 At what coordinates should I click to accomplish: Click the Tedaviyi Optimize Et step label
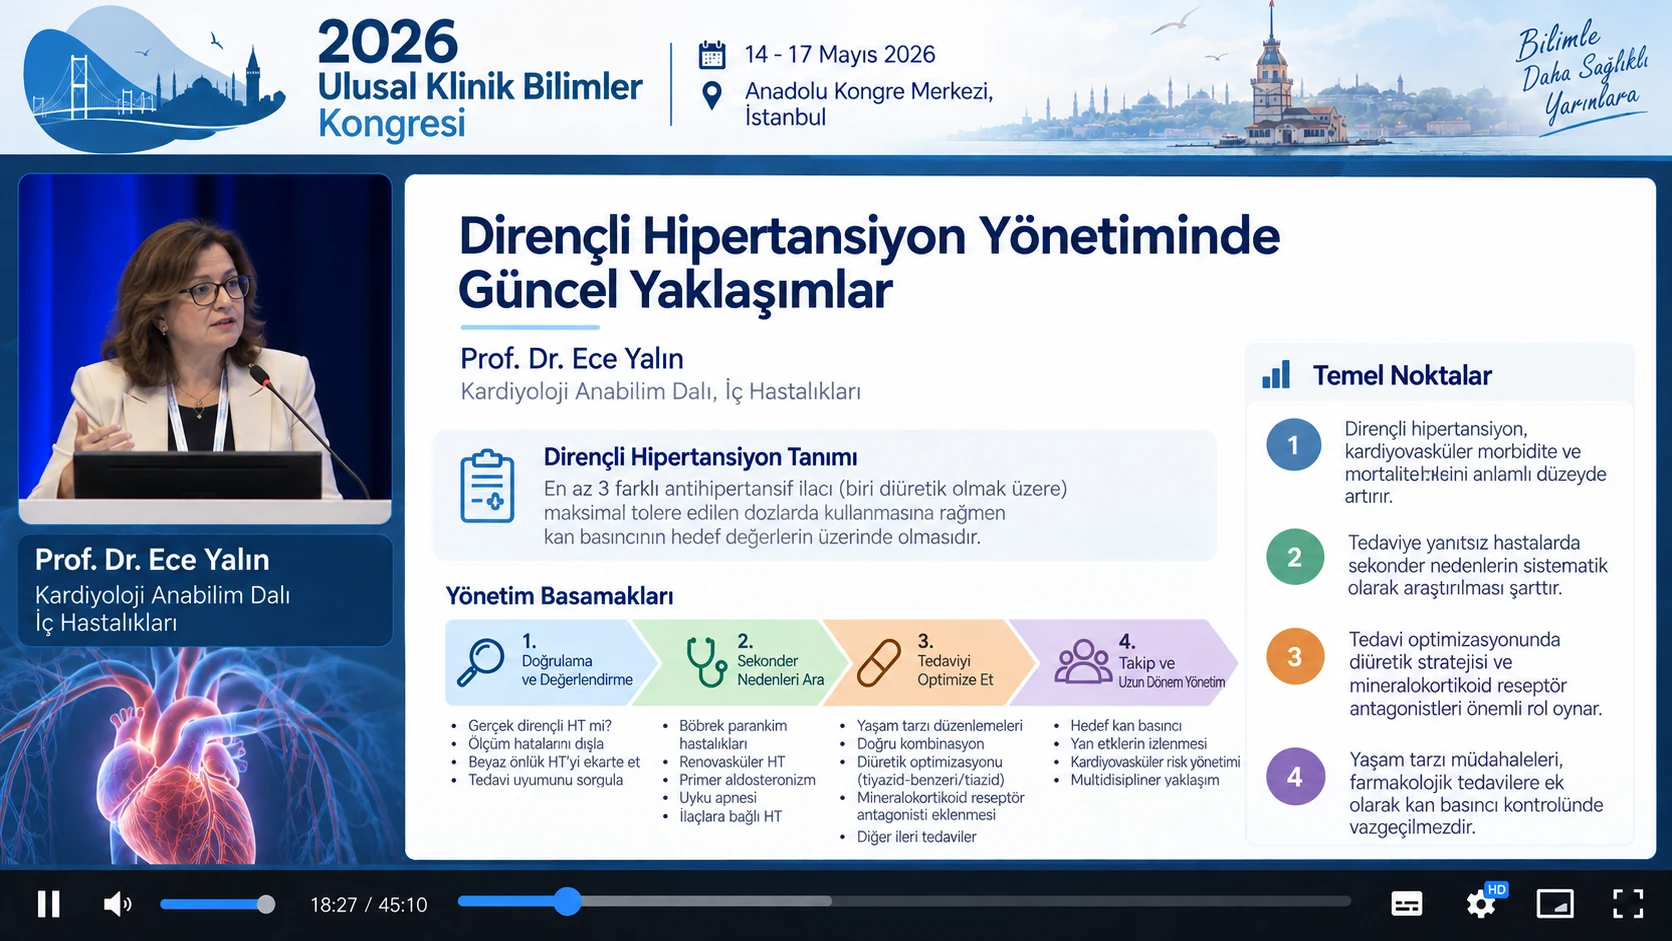click(955, 670)
